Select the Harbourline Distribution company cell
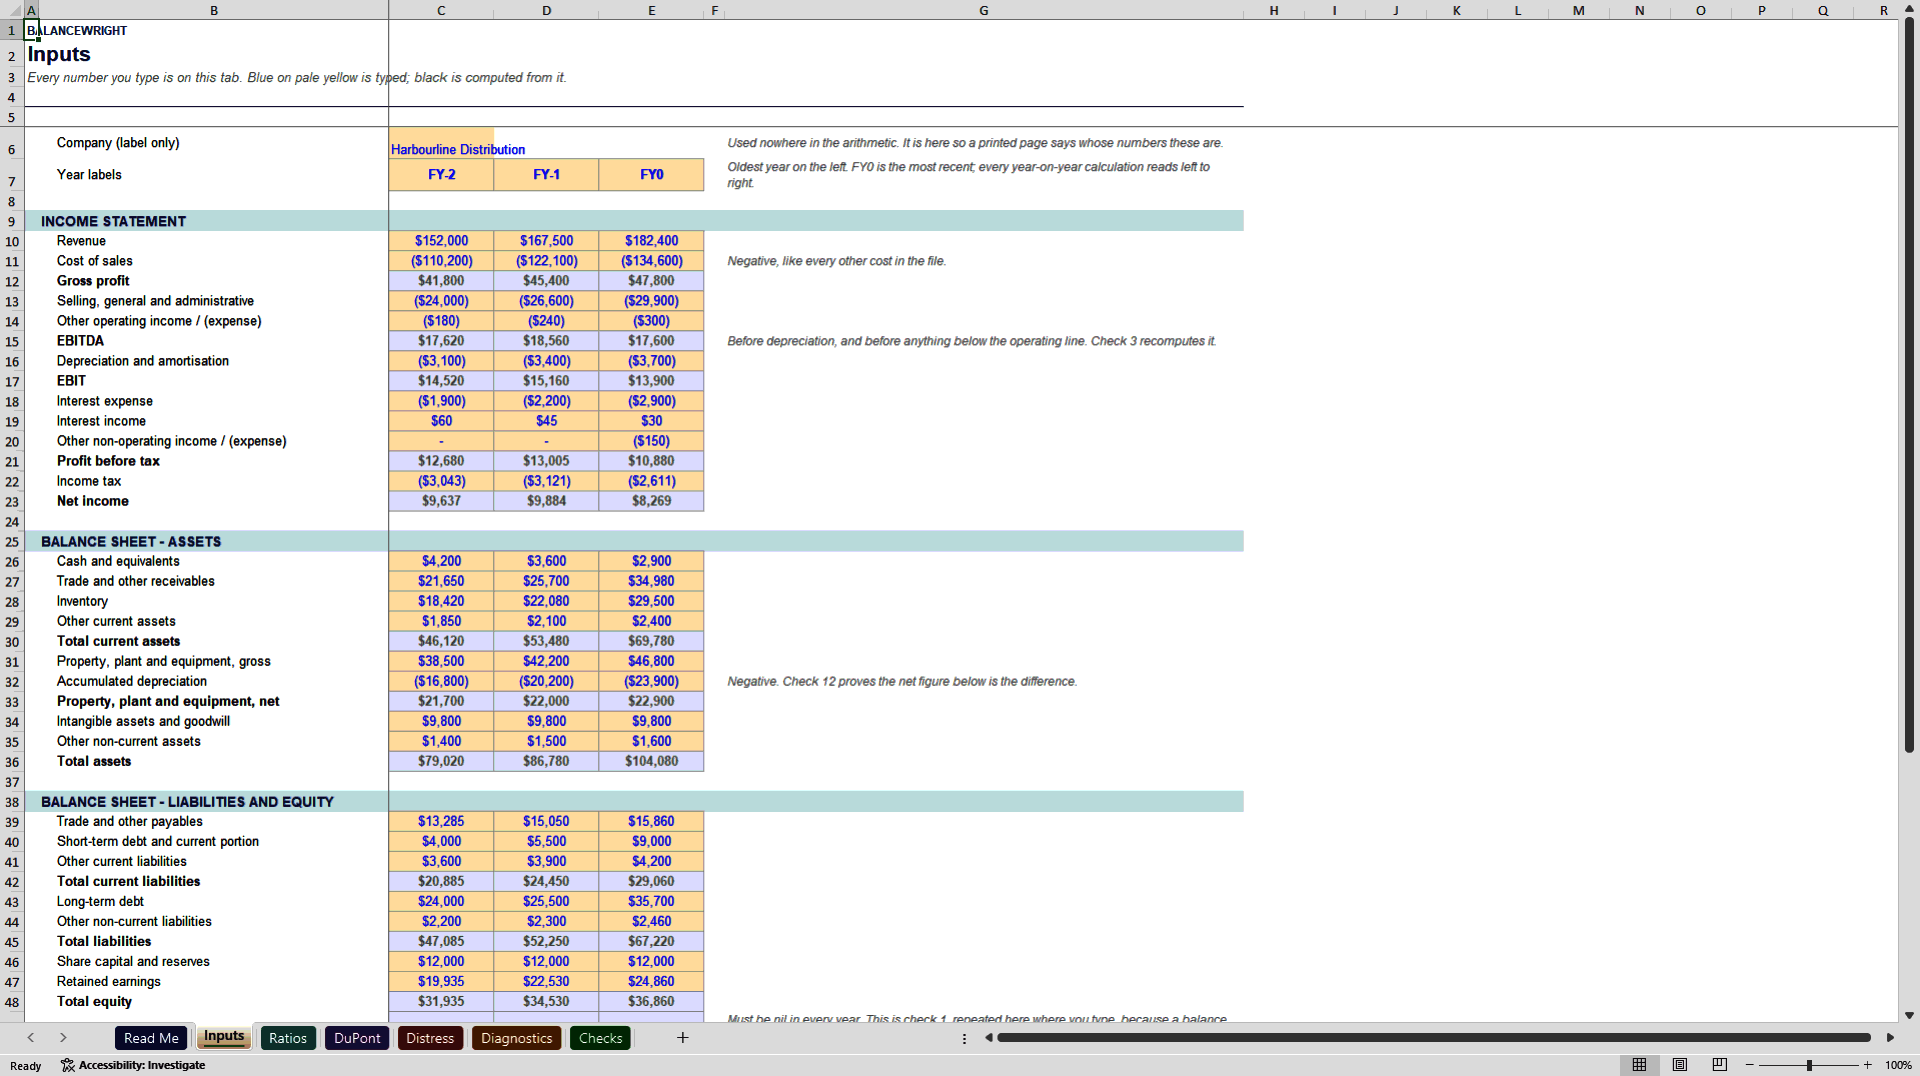Screen dimensions: 1920x1076 (441, 143)
